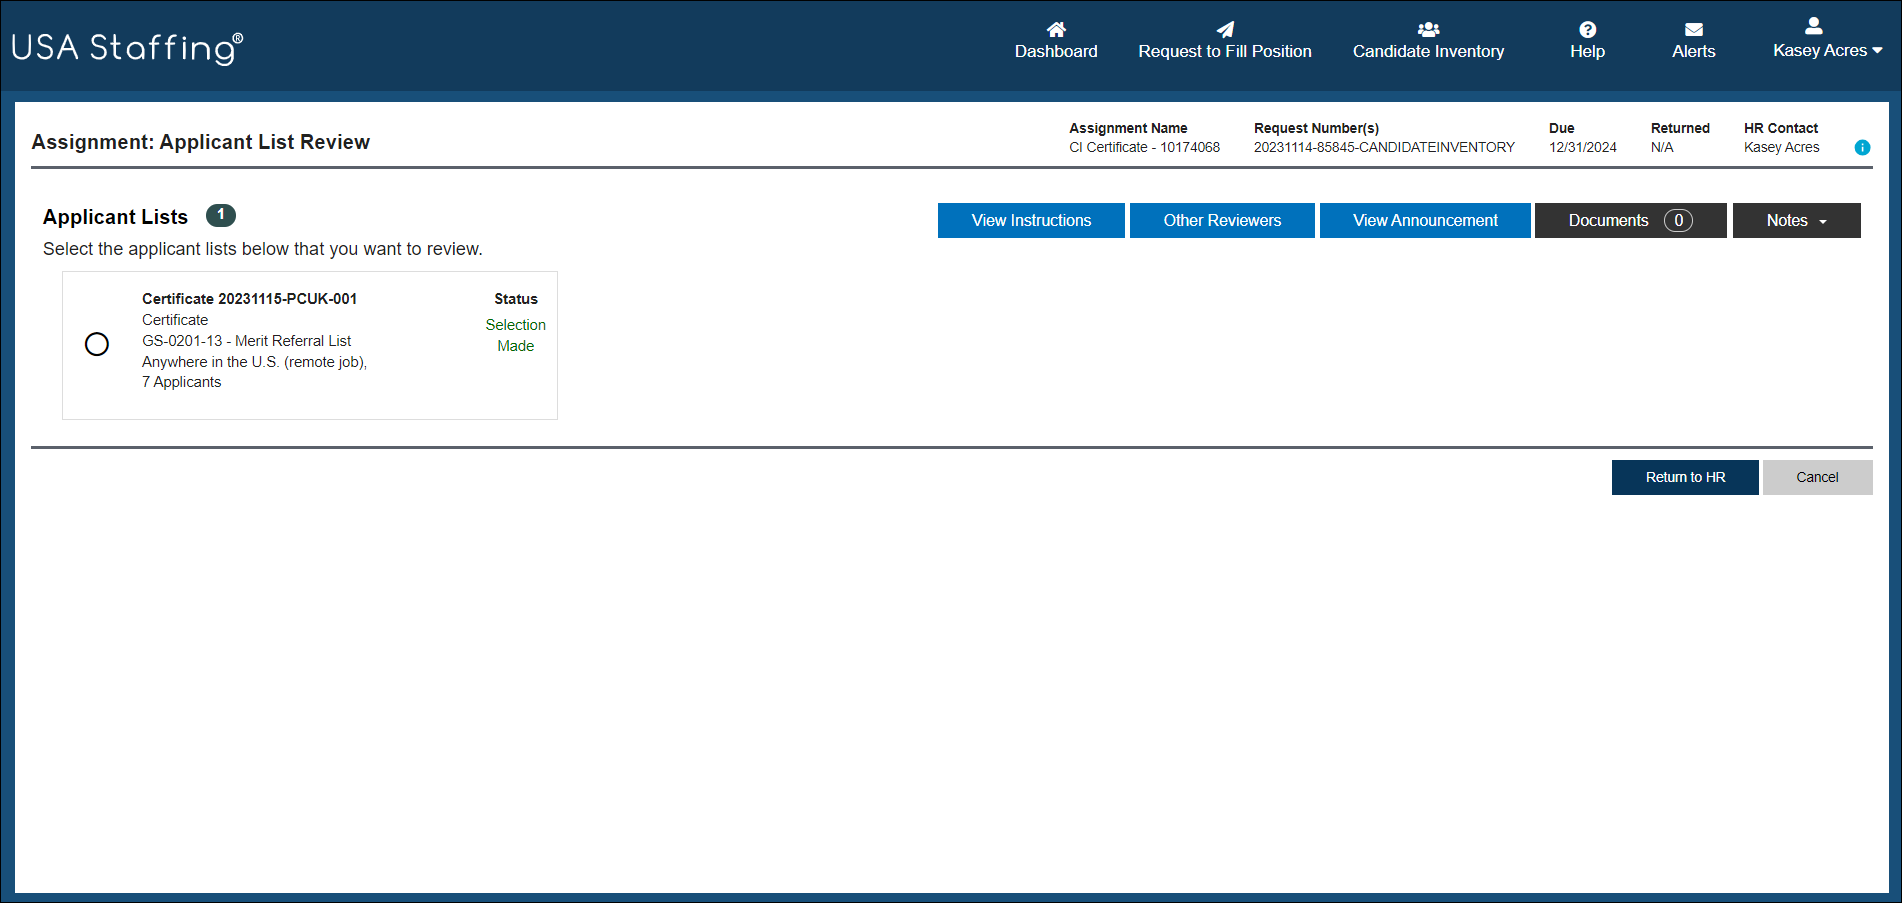Click the Documents count indicator showing zero
This screenshot has width=1902, height=903.
[x=1678, y=220]
